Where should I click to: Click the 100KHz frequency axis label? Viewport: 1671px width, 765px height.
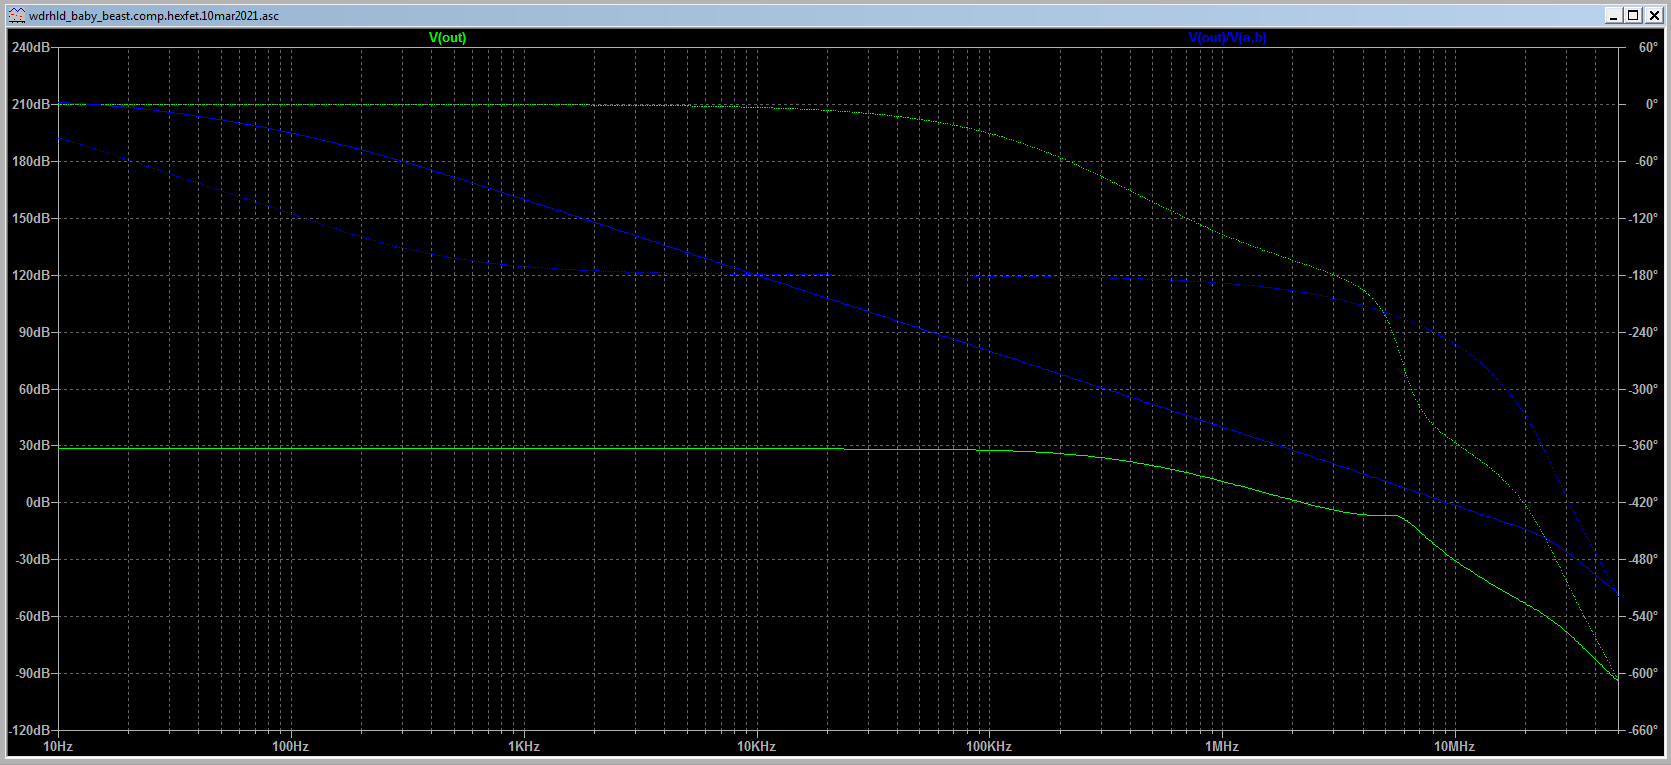coord(989,747)
